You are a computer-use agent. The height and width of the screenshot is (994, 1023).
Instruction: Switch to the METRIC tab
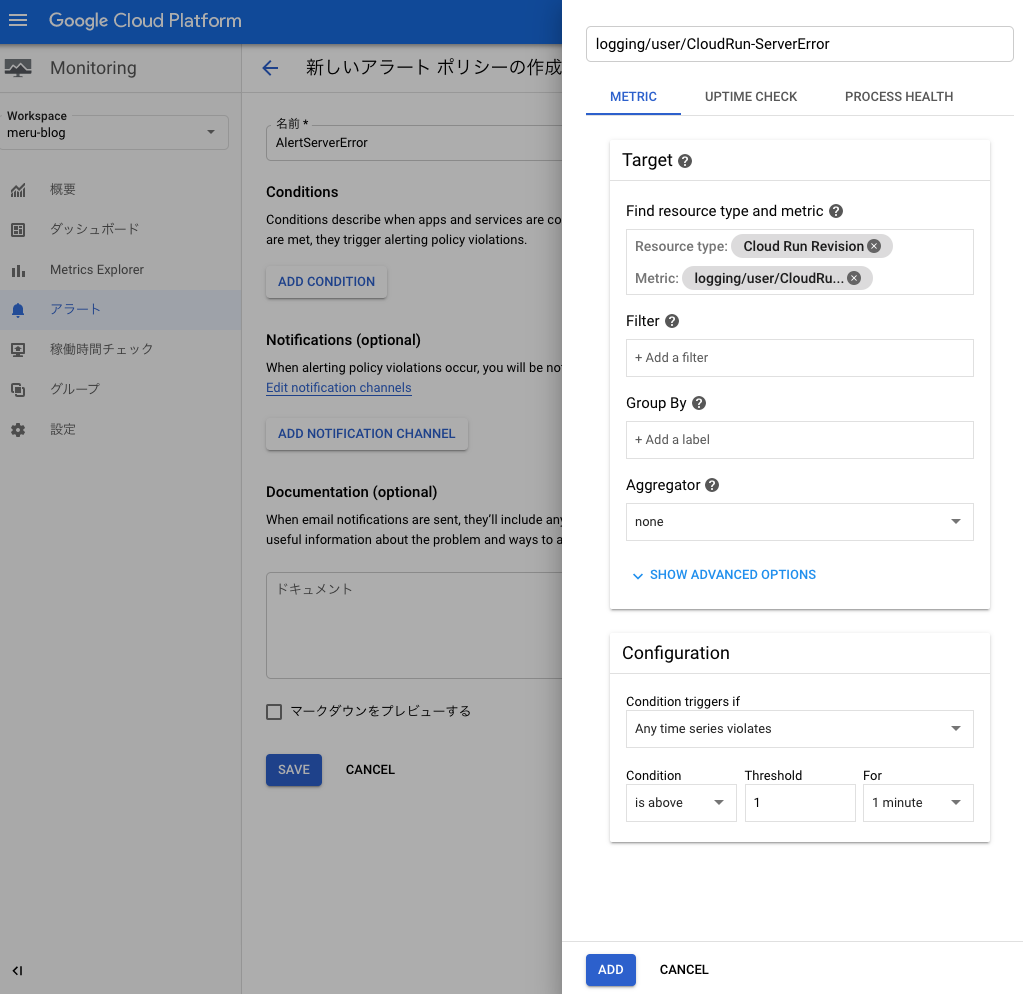[633, 97]
